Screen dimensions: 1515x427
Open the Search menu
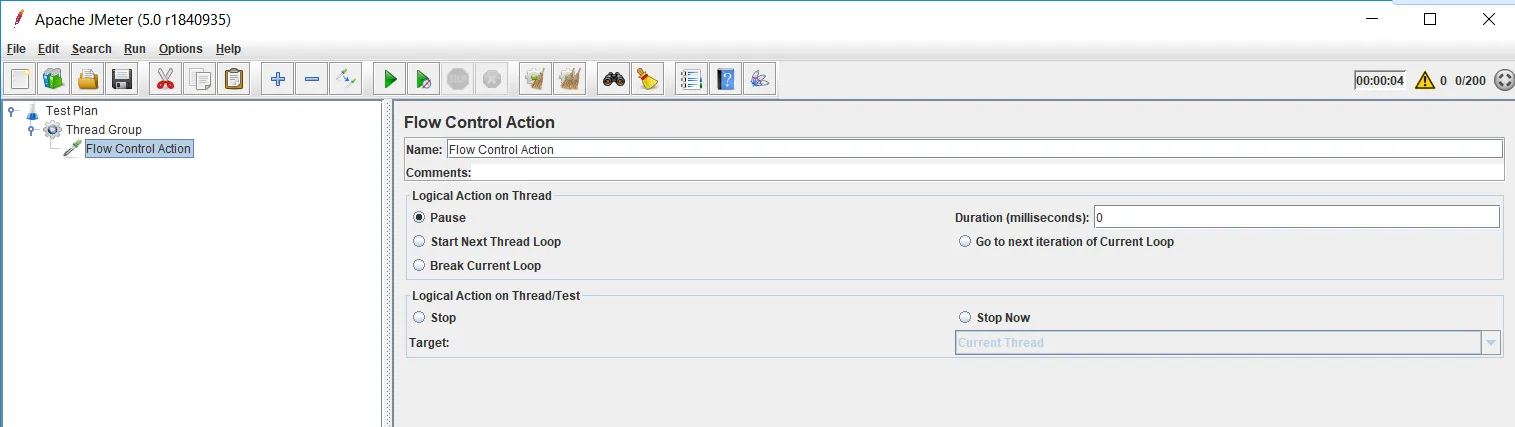click(x=92, y=48)
